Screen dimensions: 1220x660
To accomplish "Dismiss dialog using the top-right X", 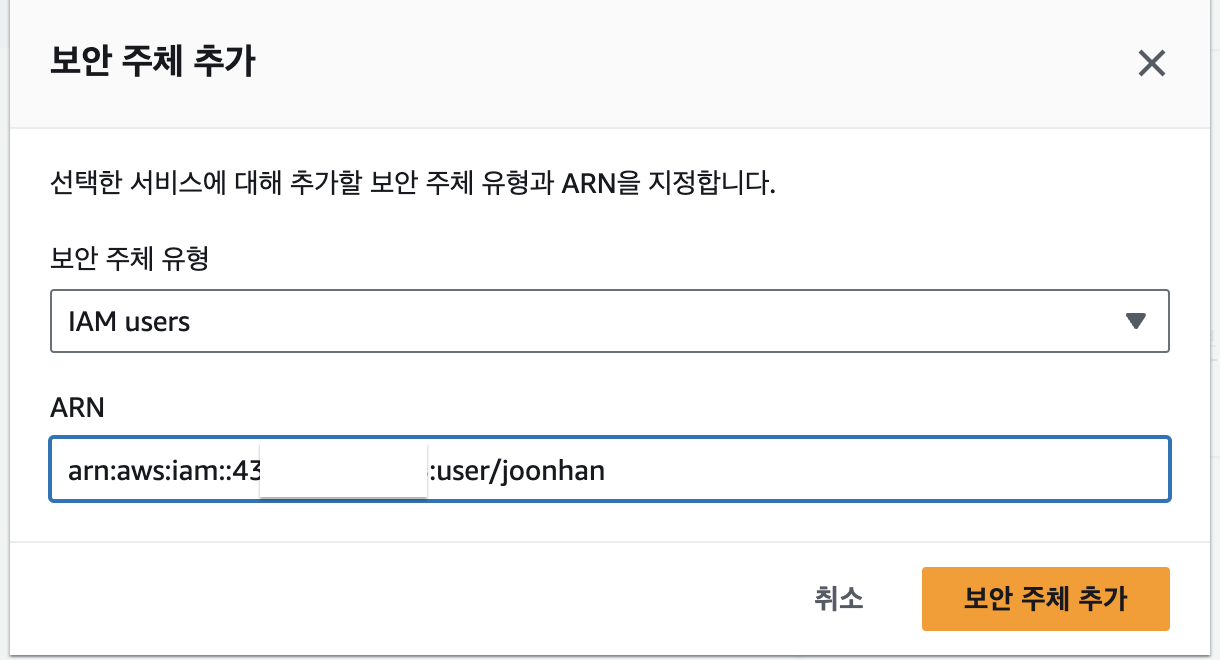I will 1152,64.
